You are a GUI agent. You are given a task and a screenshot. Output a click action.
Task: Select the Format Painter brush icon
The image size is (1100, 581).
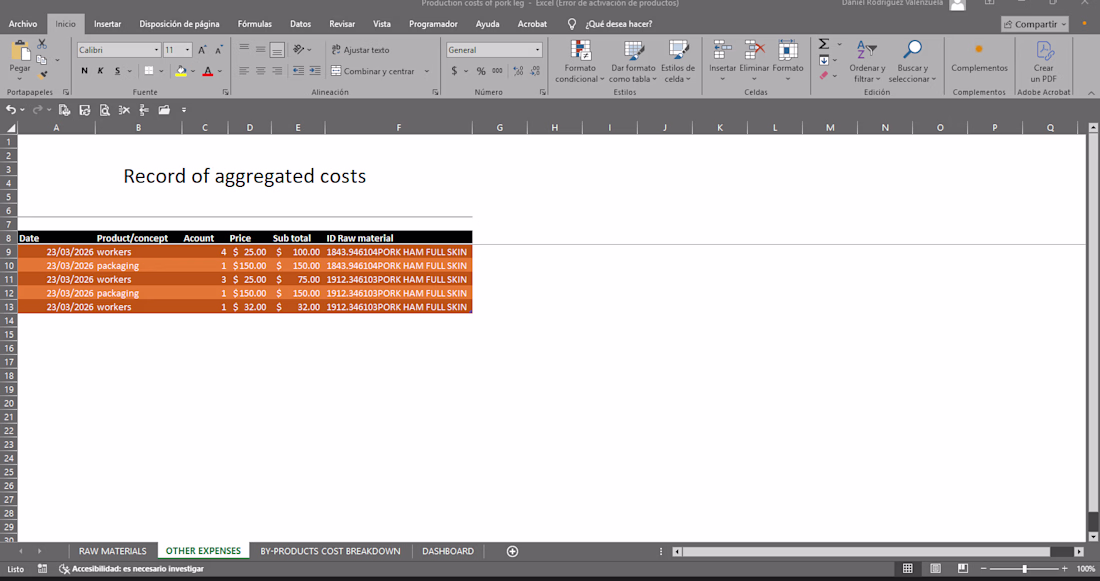(x=43, y=74)
